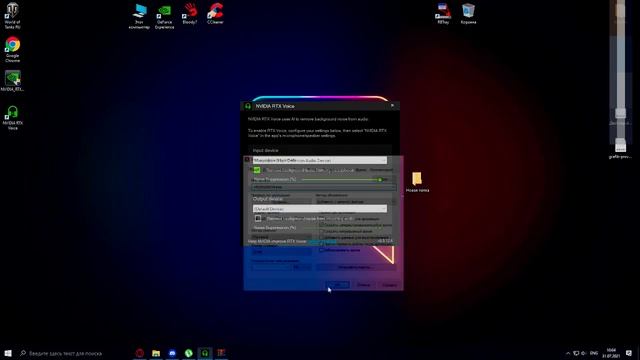Image resolution: width=640 pixels, height=360 pixels.
Task: Check speaker background noise removal checkbox
Action: click(258, 219)
